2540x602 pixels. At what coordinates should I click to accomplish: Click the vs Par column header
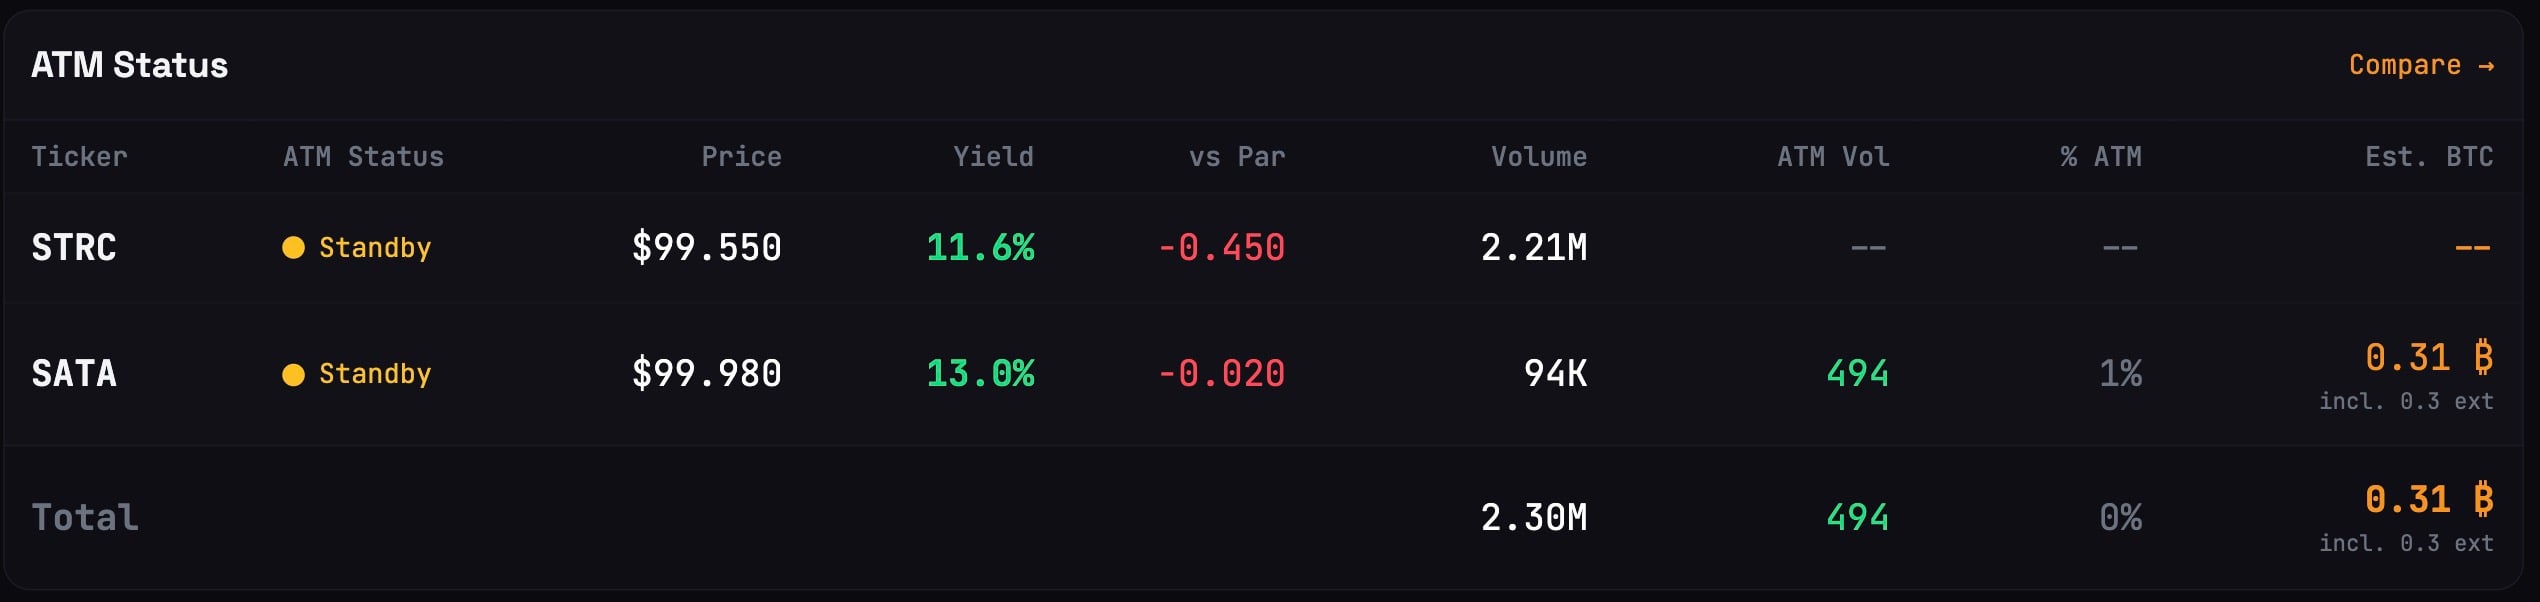coord(1236,157)
